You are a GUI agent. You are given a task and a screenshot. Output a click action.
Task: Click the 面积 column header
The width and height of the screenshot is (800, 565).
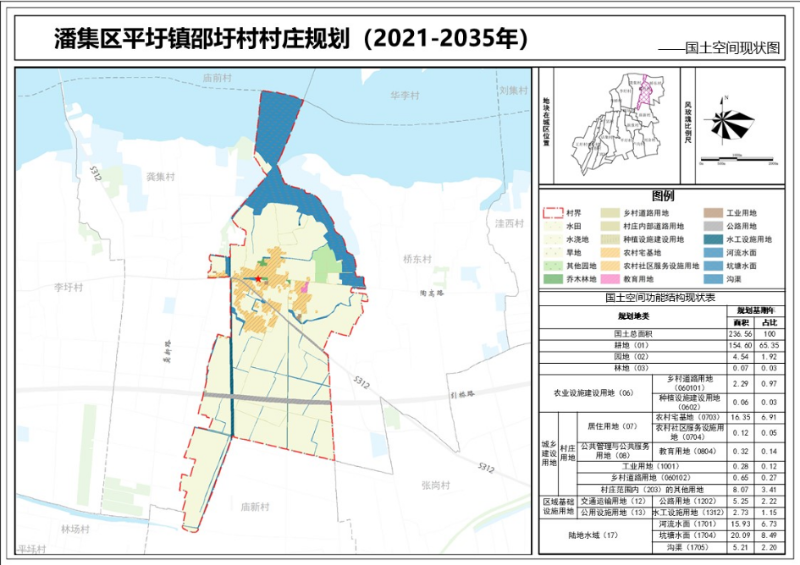(x=741, y=323)
